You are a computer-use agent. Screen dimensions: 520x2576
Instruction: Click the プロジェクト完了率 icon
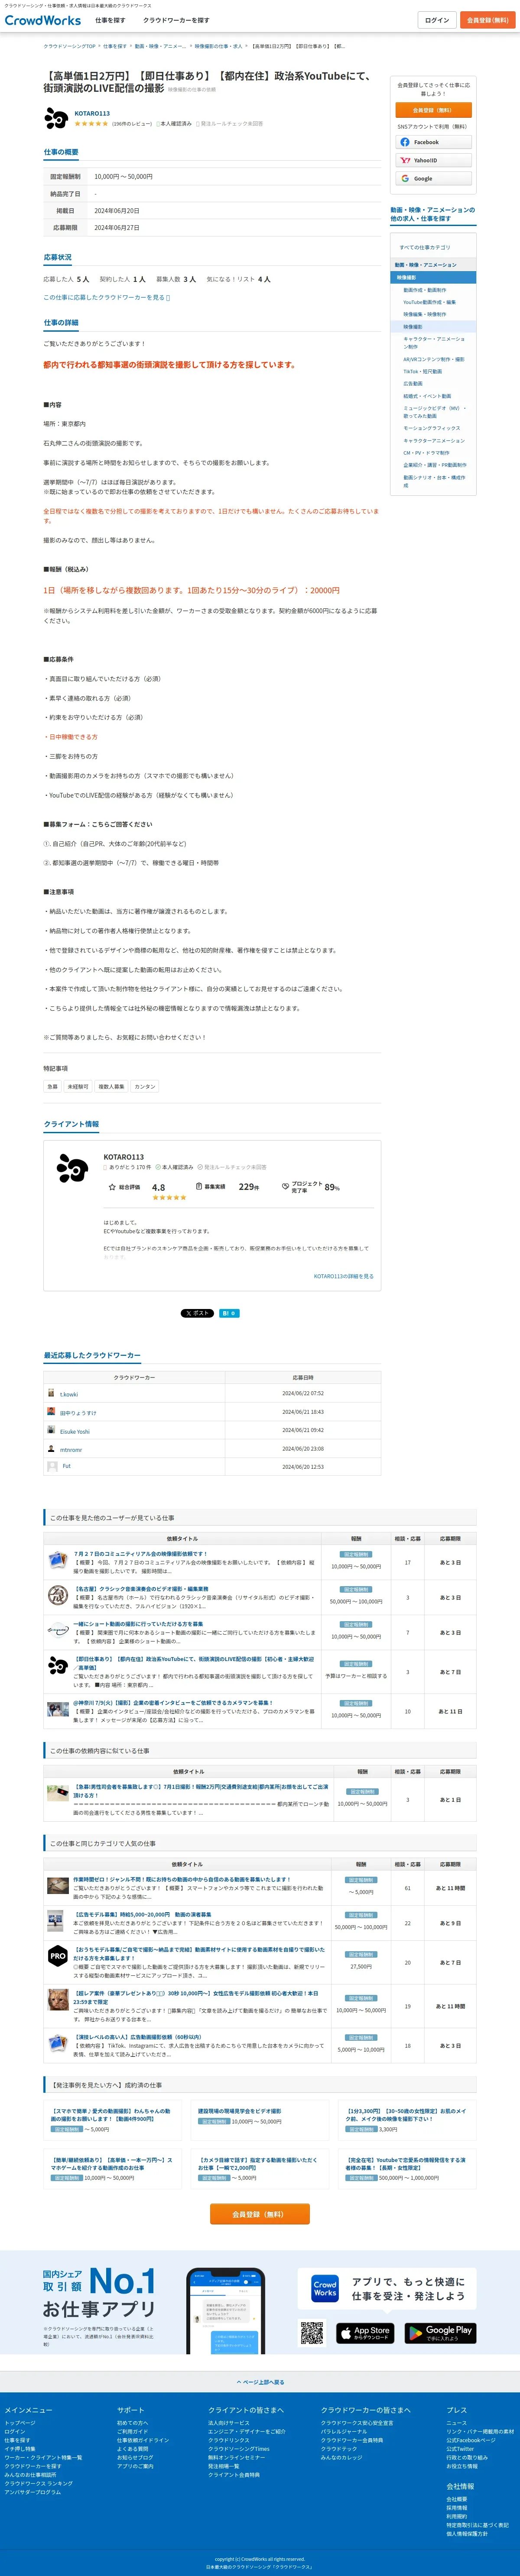click(x=285, y=1187)
